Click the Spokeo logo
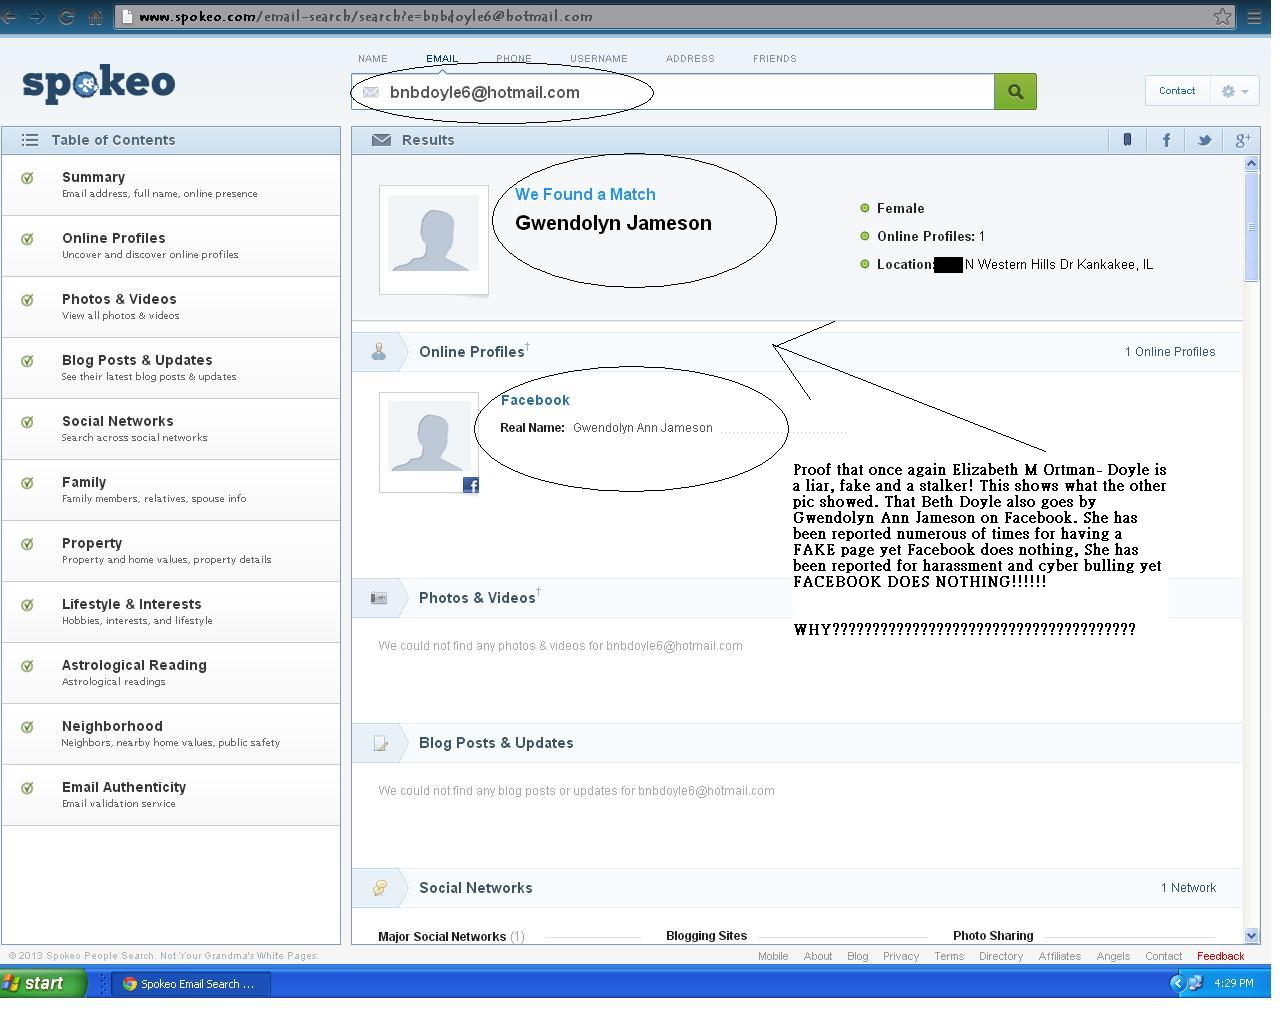 (98, 84)
